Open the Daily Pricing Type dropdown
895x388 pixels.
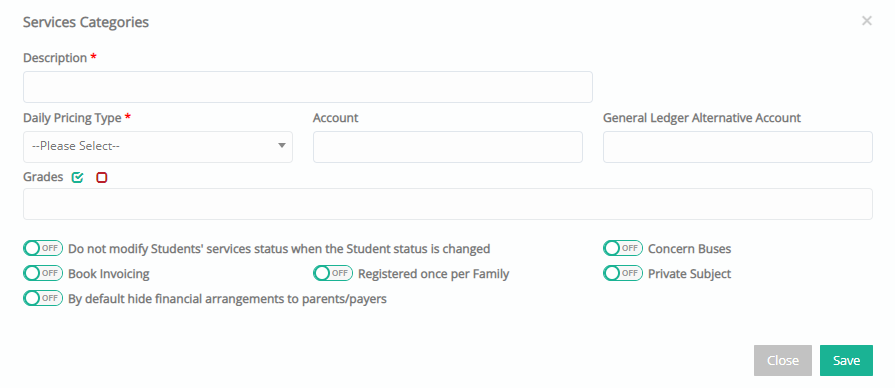pyautogui.click(x=158, y=147)
